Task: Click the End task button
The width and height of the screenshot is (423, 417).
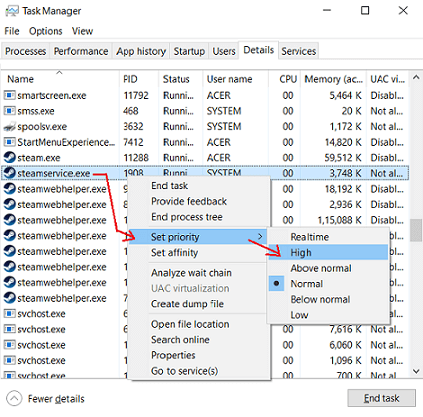Action: tap(381, 398)
